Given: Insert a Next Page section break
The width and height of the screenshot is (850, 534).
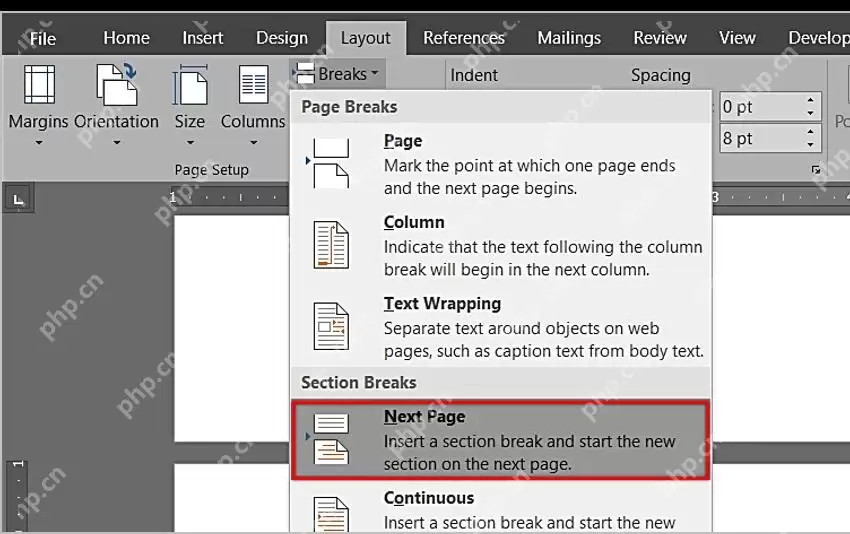Looking at the screenshot, I should tap(500, 440).
